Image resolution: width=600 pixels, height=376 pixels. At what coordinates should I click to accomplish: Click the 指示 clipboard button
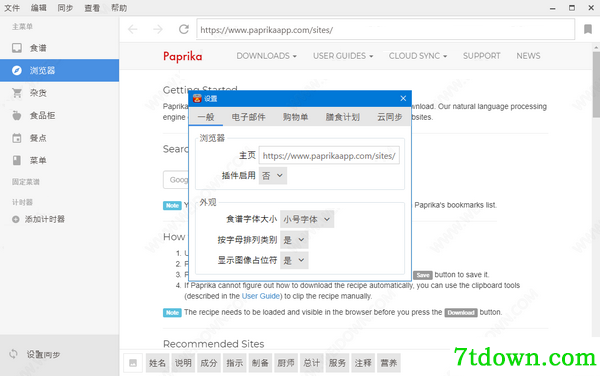(234, 363)
